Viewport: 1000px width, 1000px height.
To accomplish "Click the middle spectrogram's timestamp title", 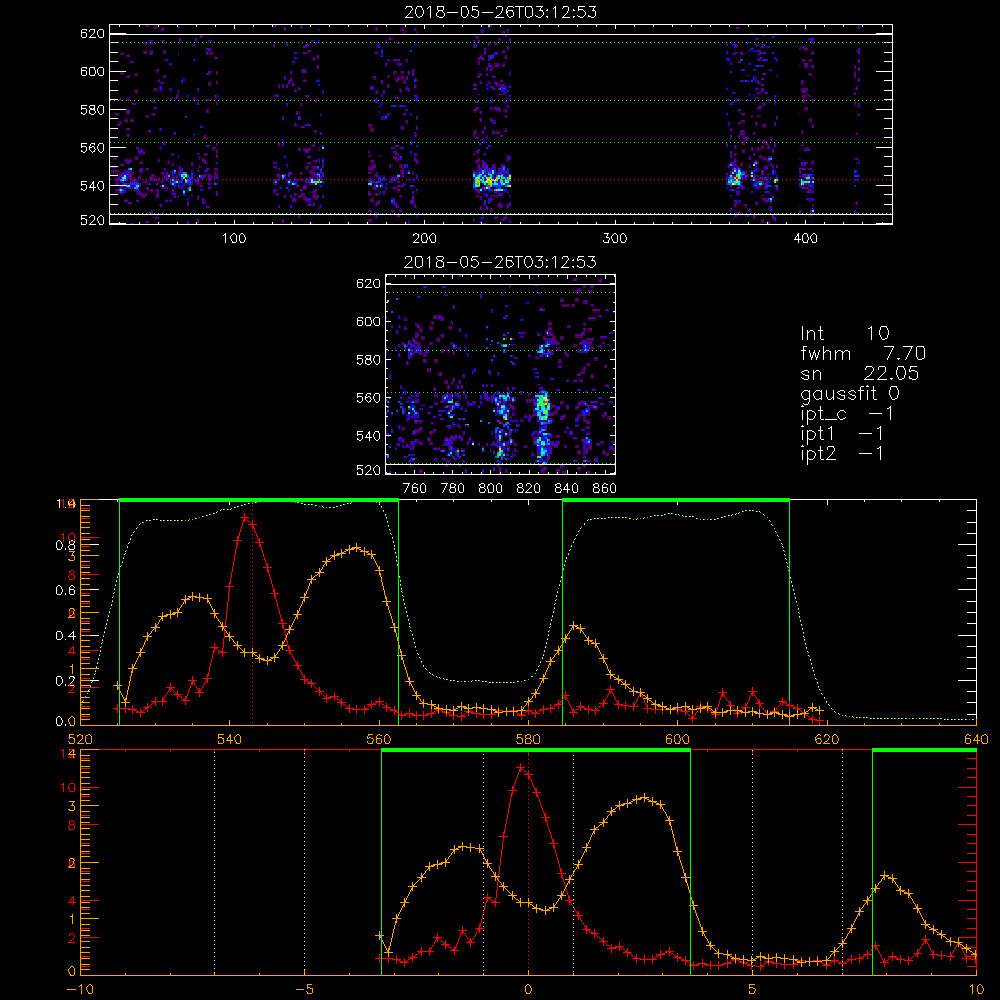I will tap(501, 262).
